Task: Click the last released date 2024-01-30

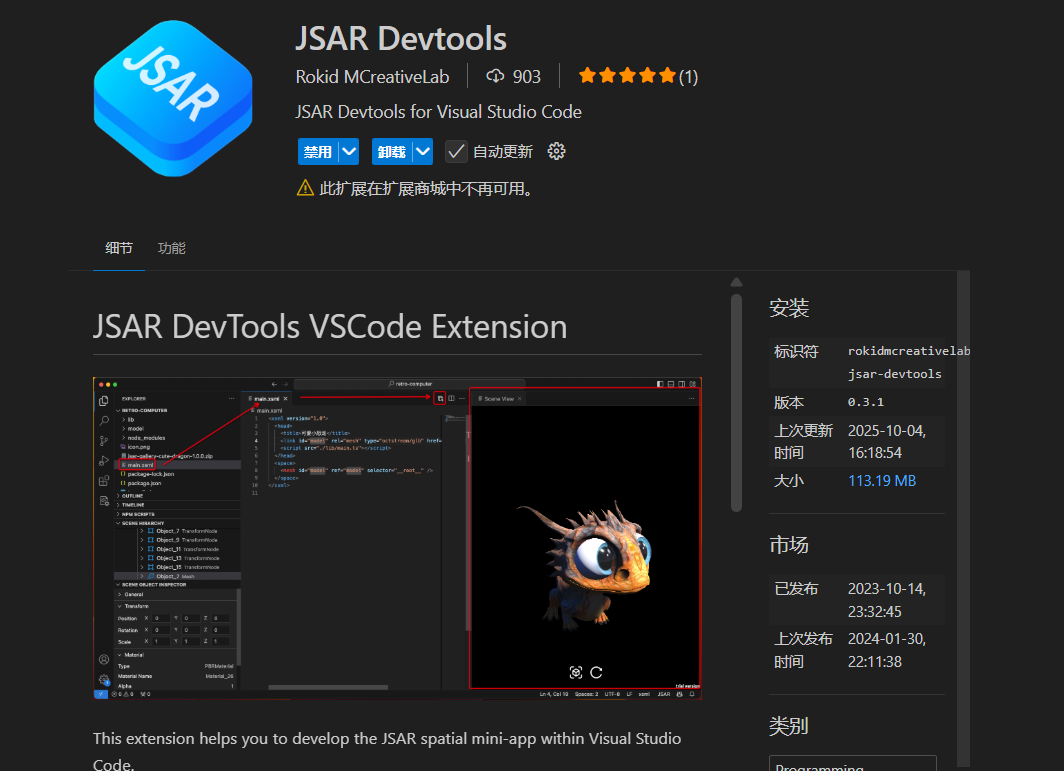Action: (886, 639)
